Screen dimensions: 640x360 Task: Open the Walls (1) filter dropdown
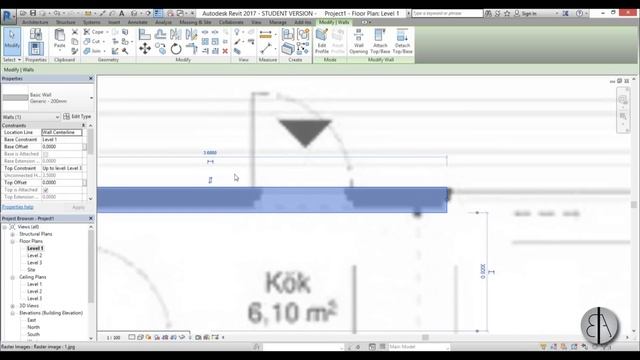(31, 117)
